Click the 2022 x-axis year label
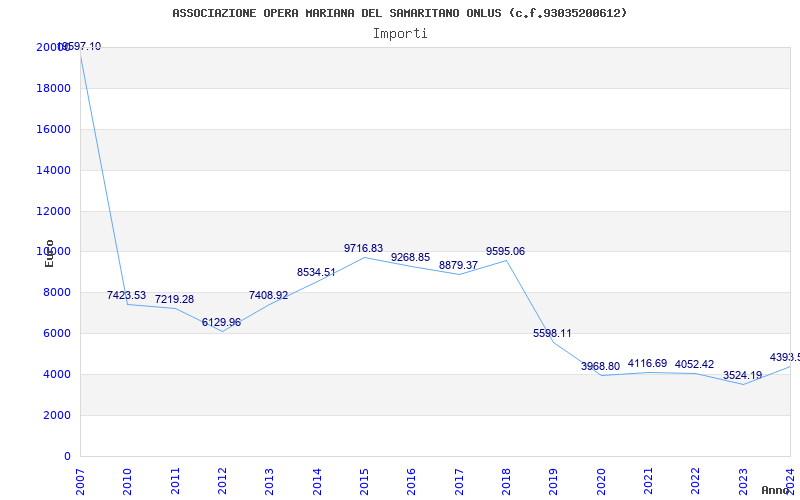The image size is (800, 500). coord(696,482)
